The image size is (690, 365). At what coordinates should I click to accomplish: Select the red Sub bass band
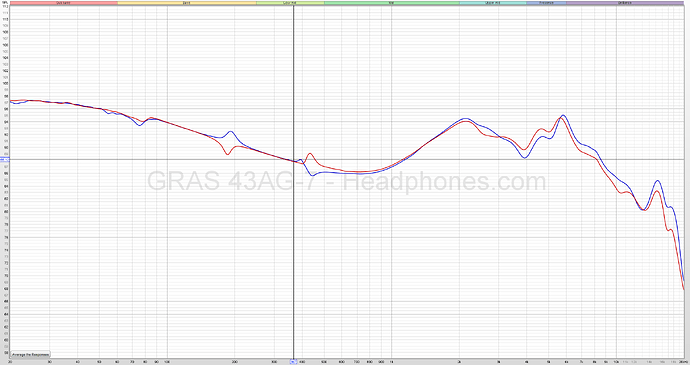coord(63,3)
